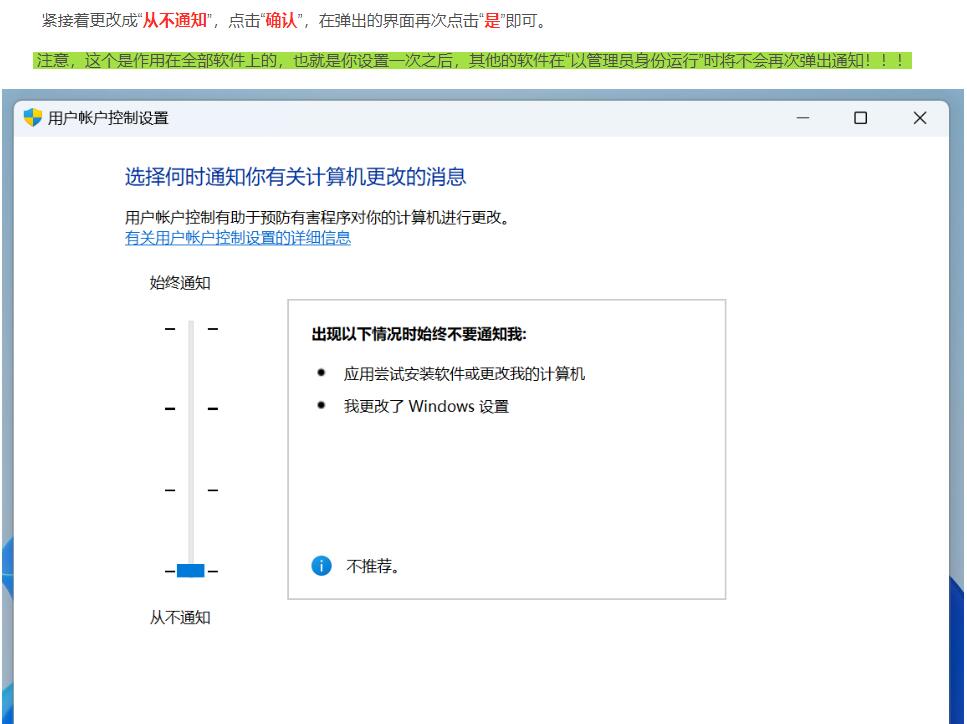967x724 pixels.
Task: Click the blue info icon beside 不推荐
Action: click(321, 566)
